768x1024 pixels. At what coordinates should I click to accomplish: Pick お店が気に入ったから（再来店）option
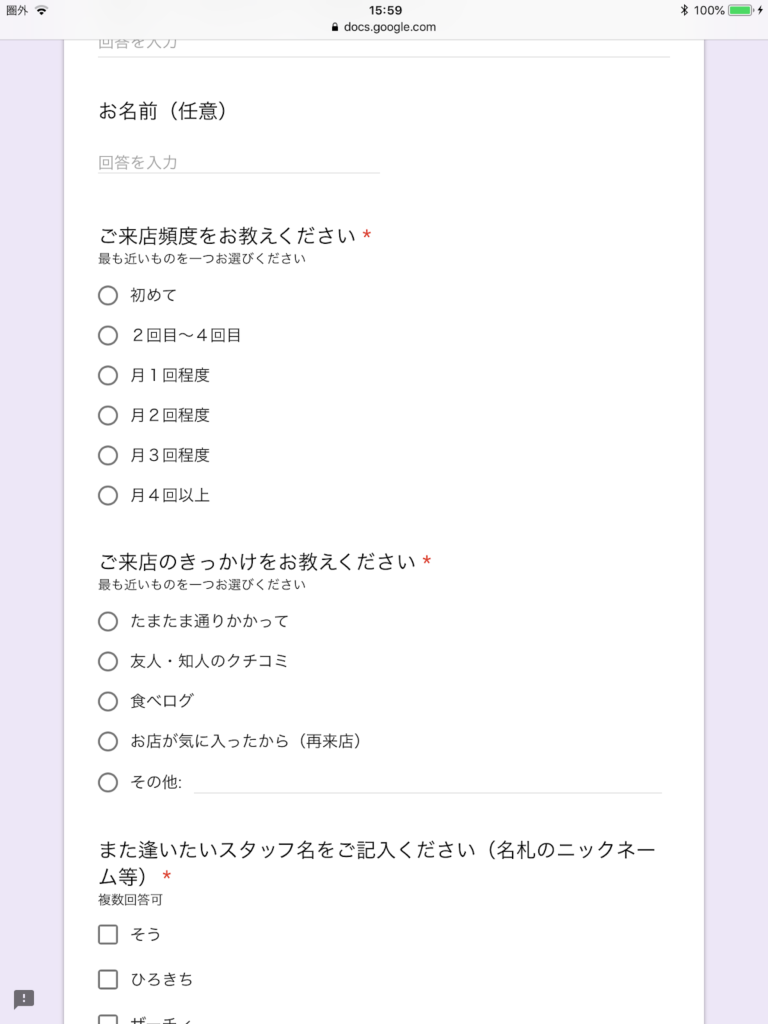tap(108, 741)
